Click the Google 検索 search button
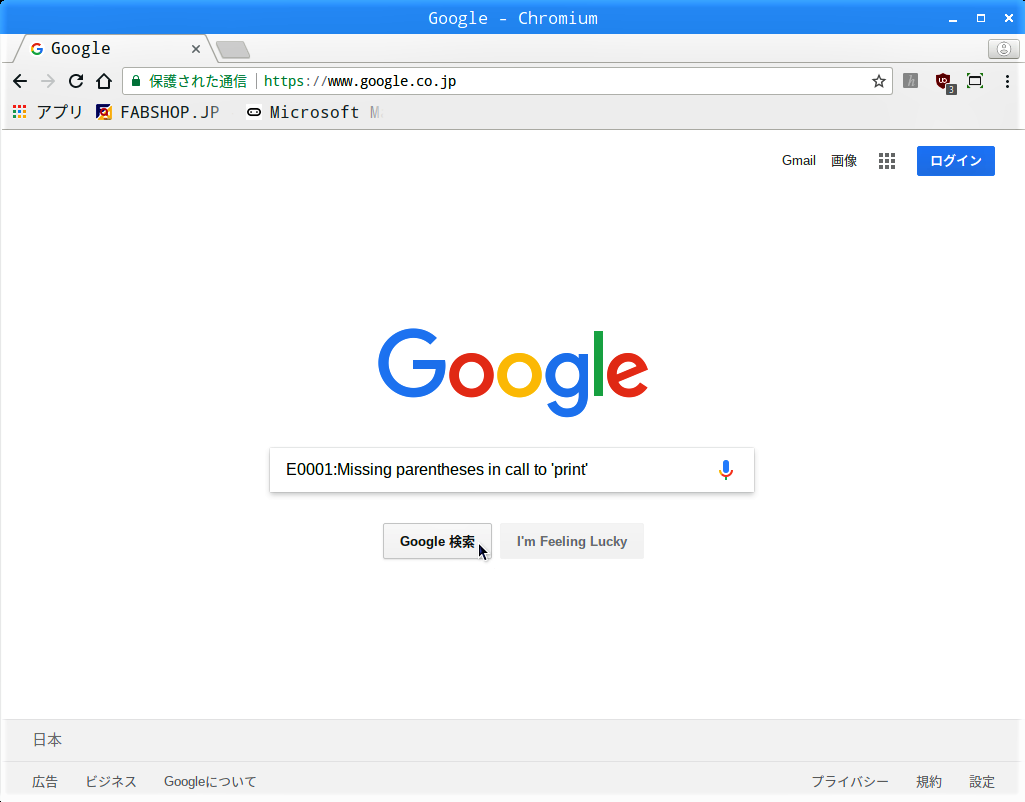This screenshot has width=1025, height=802. 437,541
